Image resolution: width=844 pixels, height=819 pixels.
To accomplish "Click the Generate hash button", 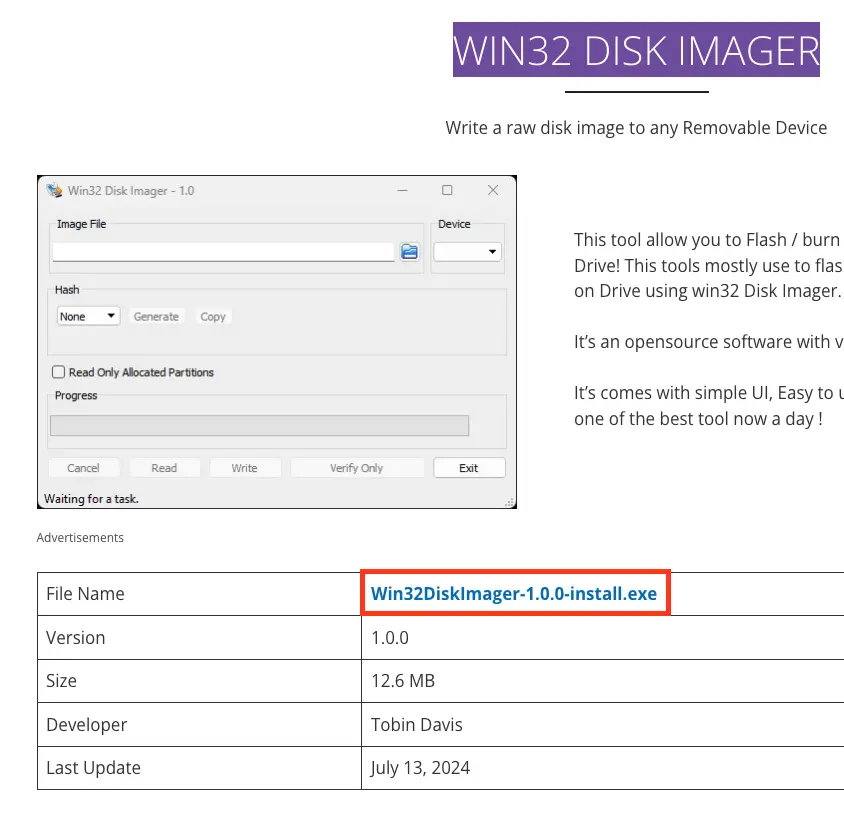I will (156, 316).
